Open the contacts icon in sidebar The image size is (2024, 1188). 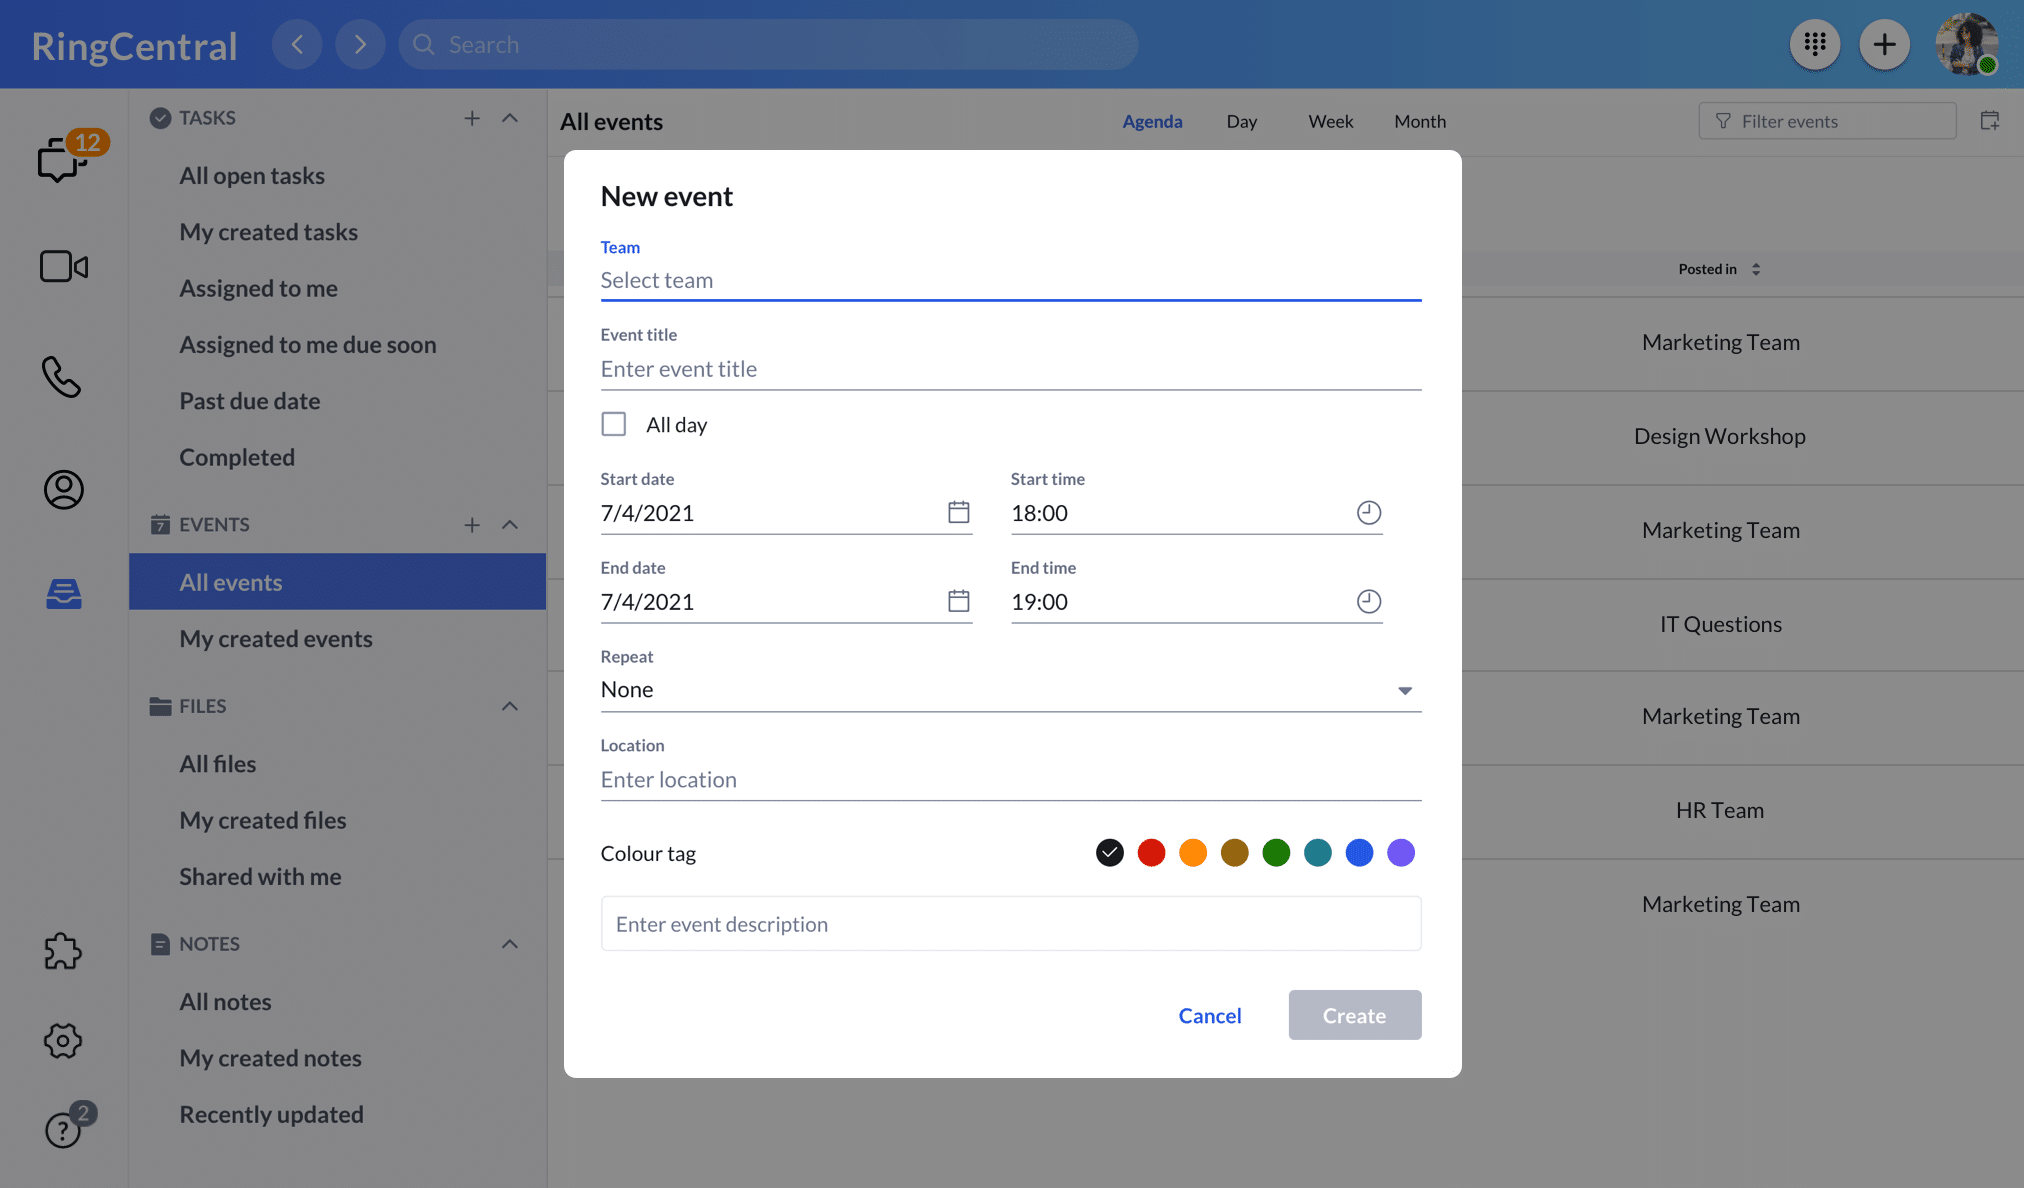(63, 489)
